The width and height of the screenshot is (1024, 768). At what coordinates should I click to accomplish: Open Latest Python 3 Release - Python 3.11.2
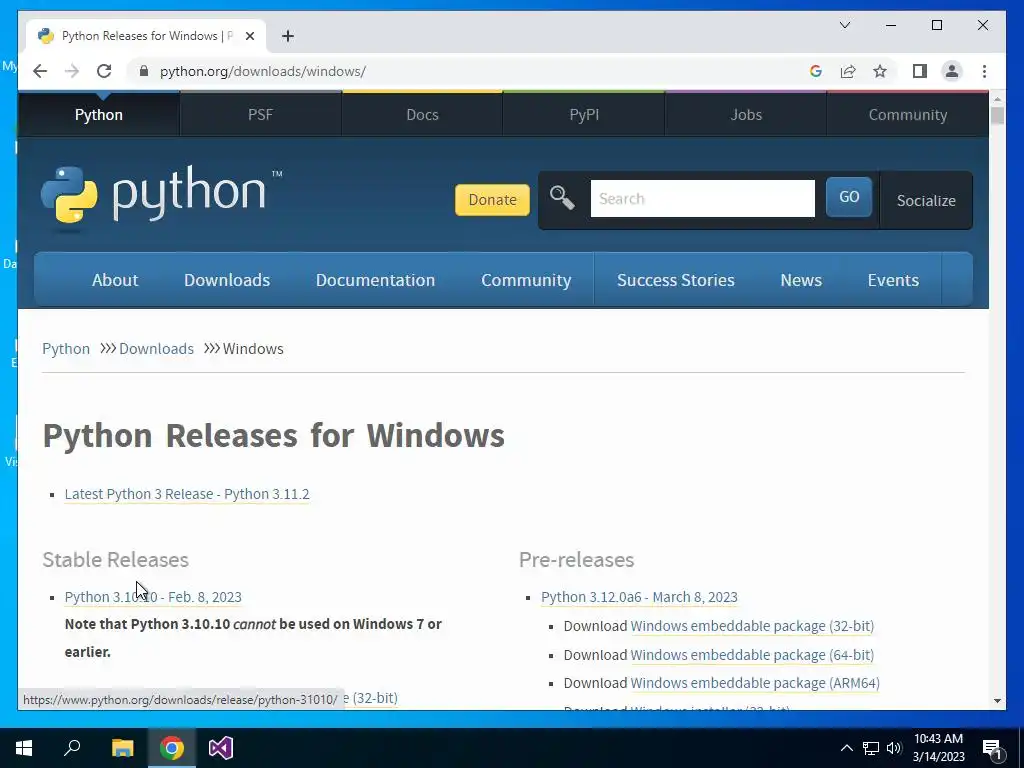pyautogui.click(x=187, y=494)
